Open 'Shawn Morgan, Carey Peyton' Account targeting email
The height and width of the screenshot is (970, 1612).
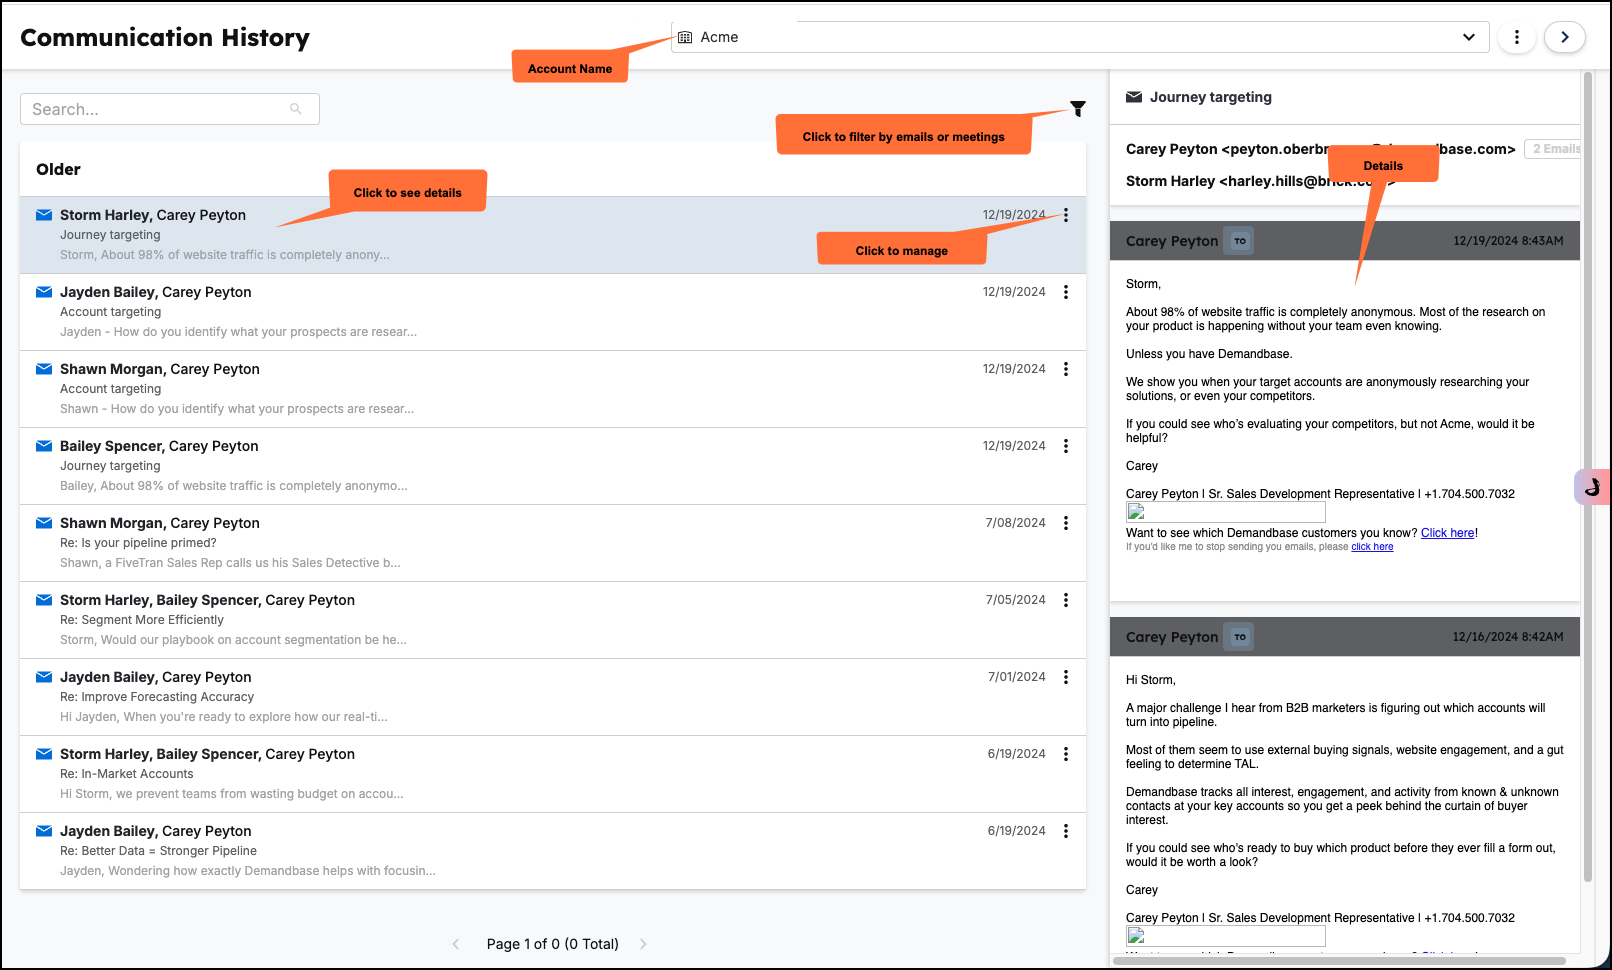click(553, 389)
